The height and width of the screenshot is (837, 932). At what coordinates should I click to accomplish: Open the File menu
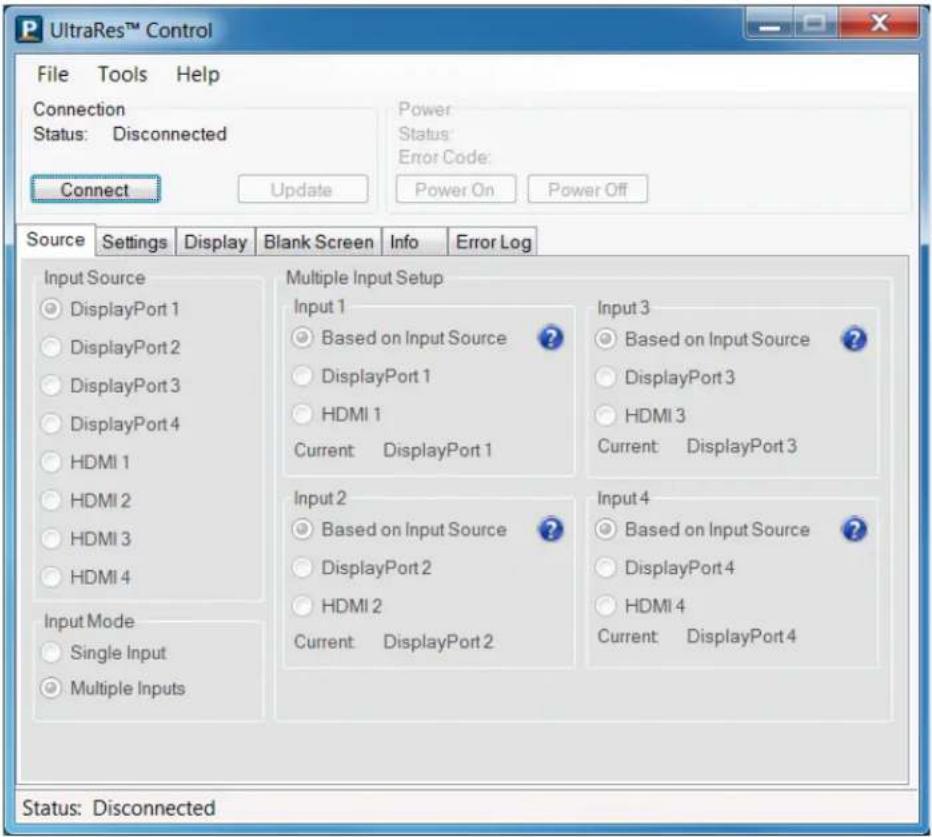coord(53,74)
